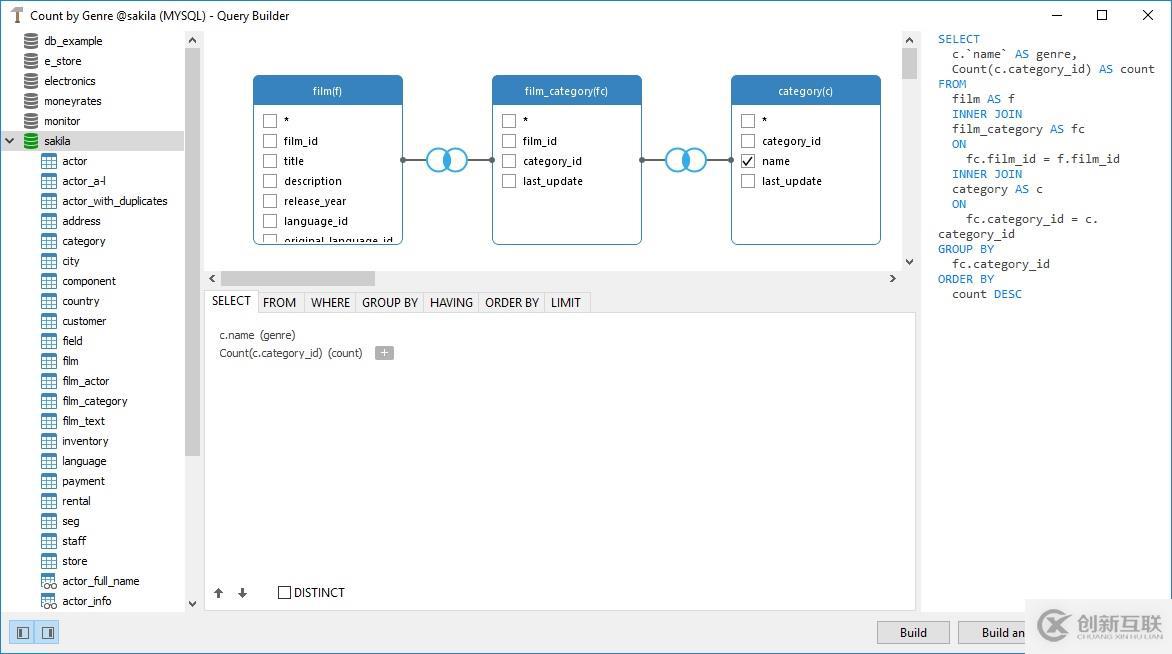This screenshot has height=654, width=1172.
Task: Click diagram vertical scroll down arrow
Action: (909, 262)
